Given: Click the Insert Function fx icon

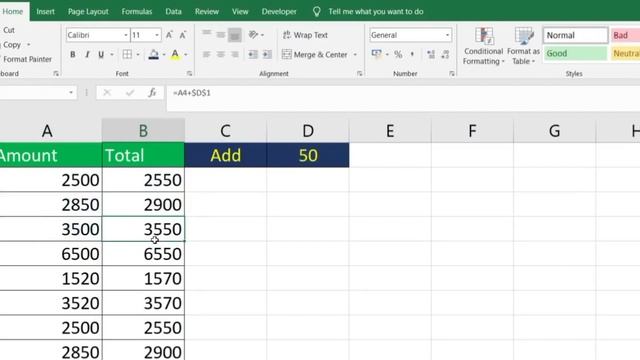Looking at the screenshot, I should tap(152, 93).
